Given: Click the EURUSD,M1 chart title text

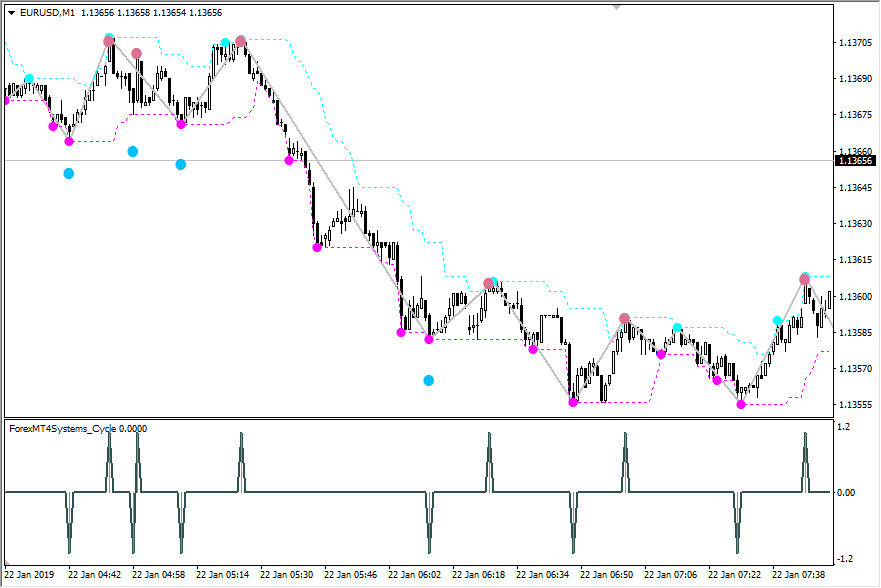Looking at the screenshot, I should pyautogui.click(x=46, y=13).
